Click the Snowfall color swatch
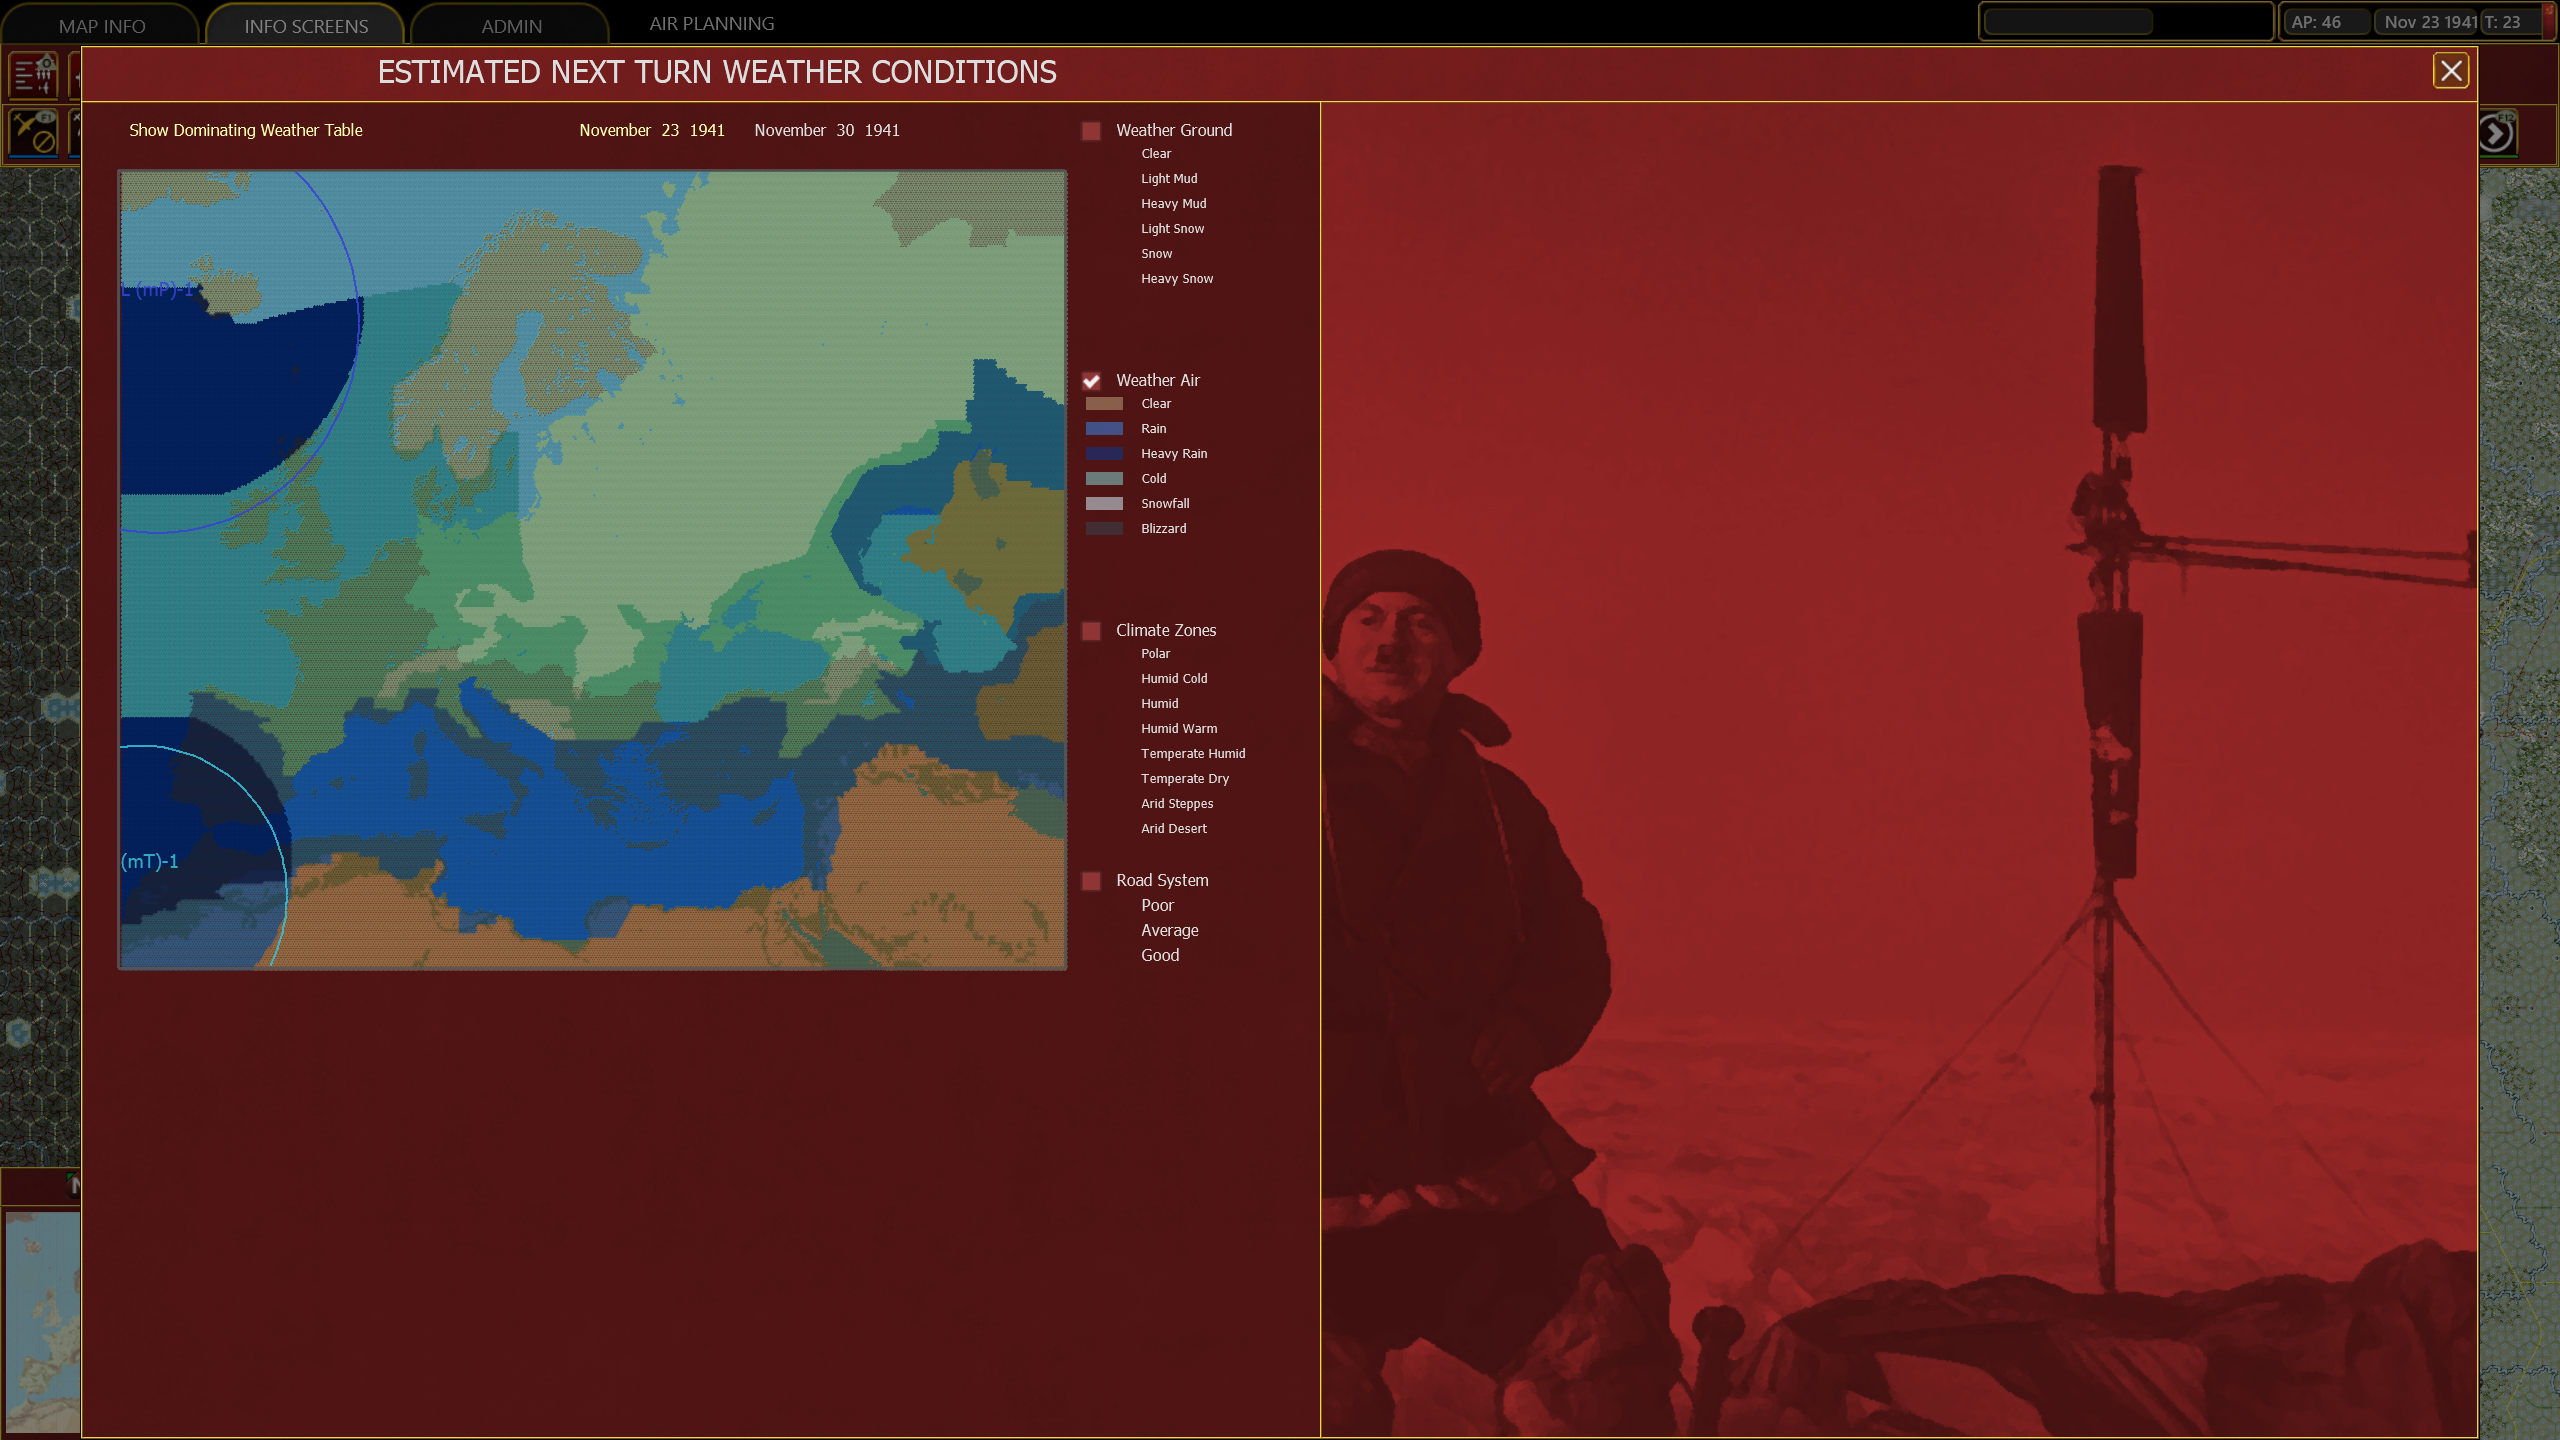The width and height of the screenshot is (2560, 1440). point(1104,504)
